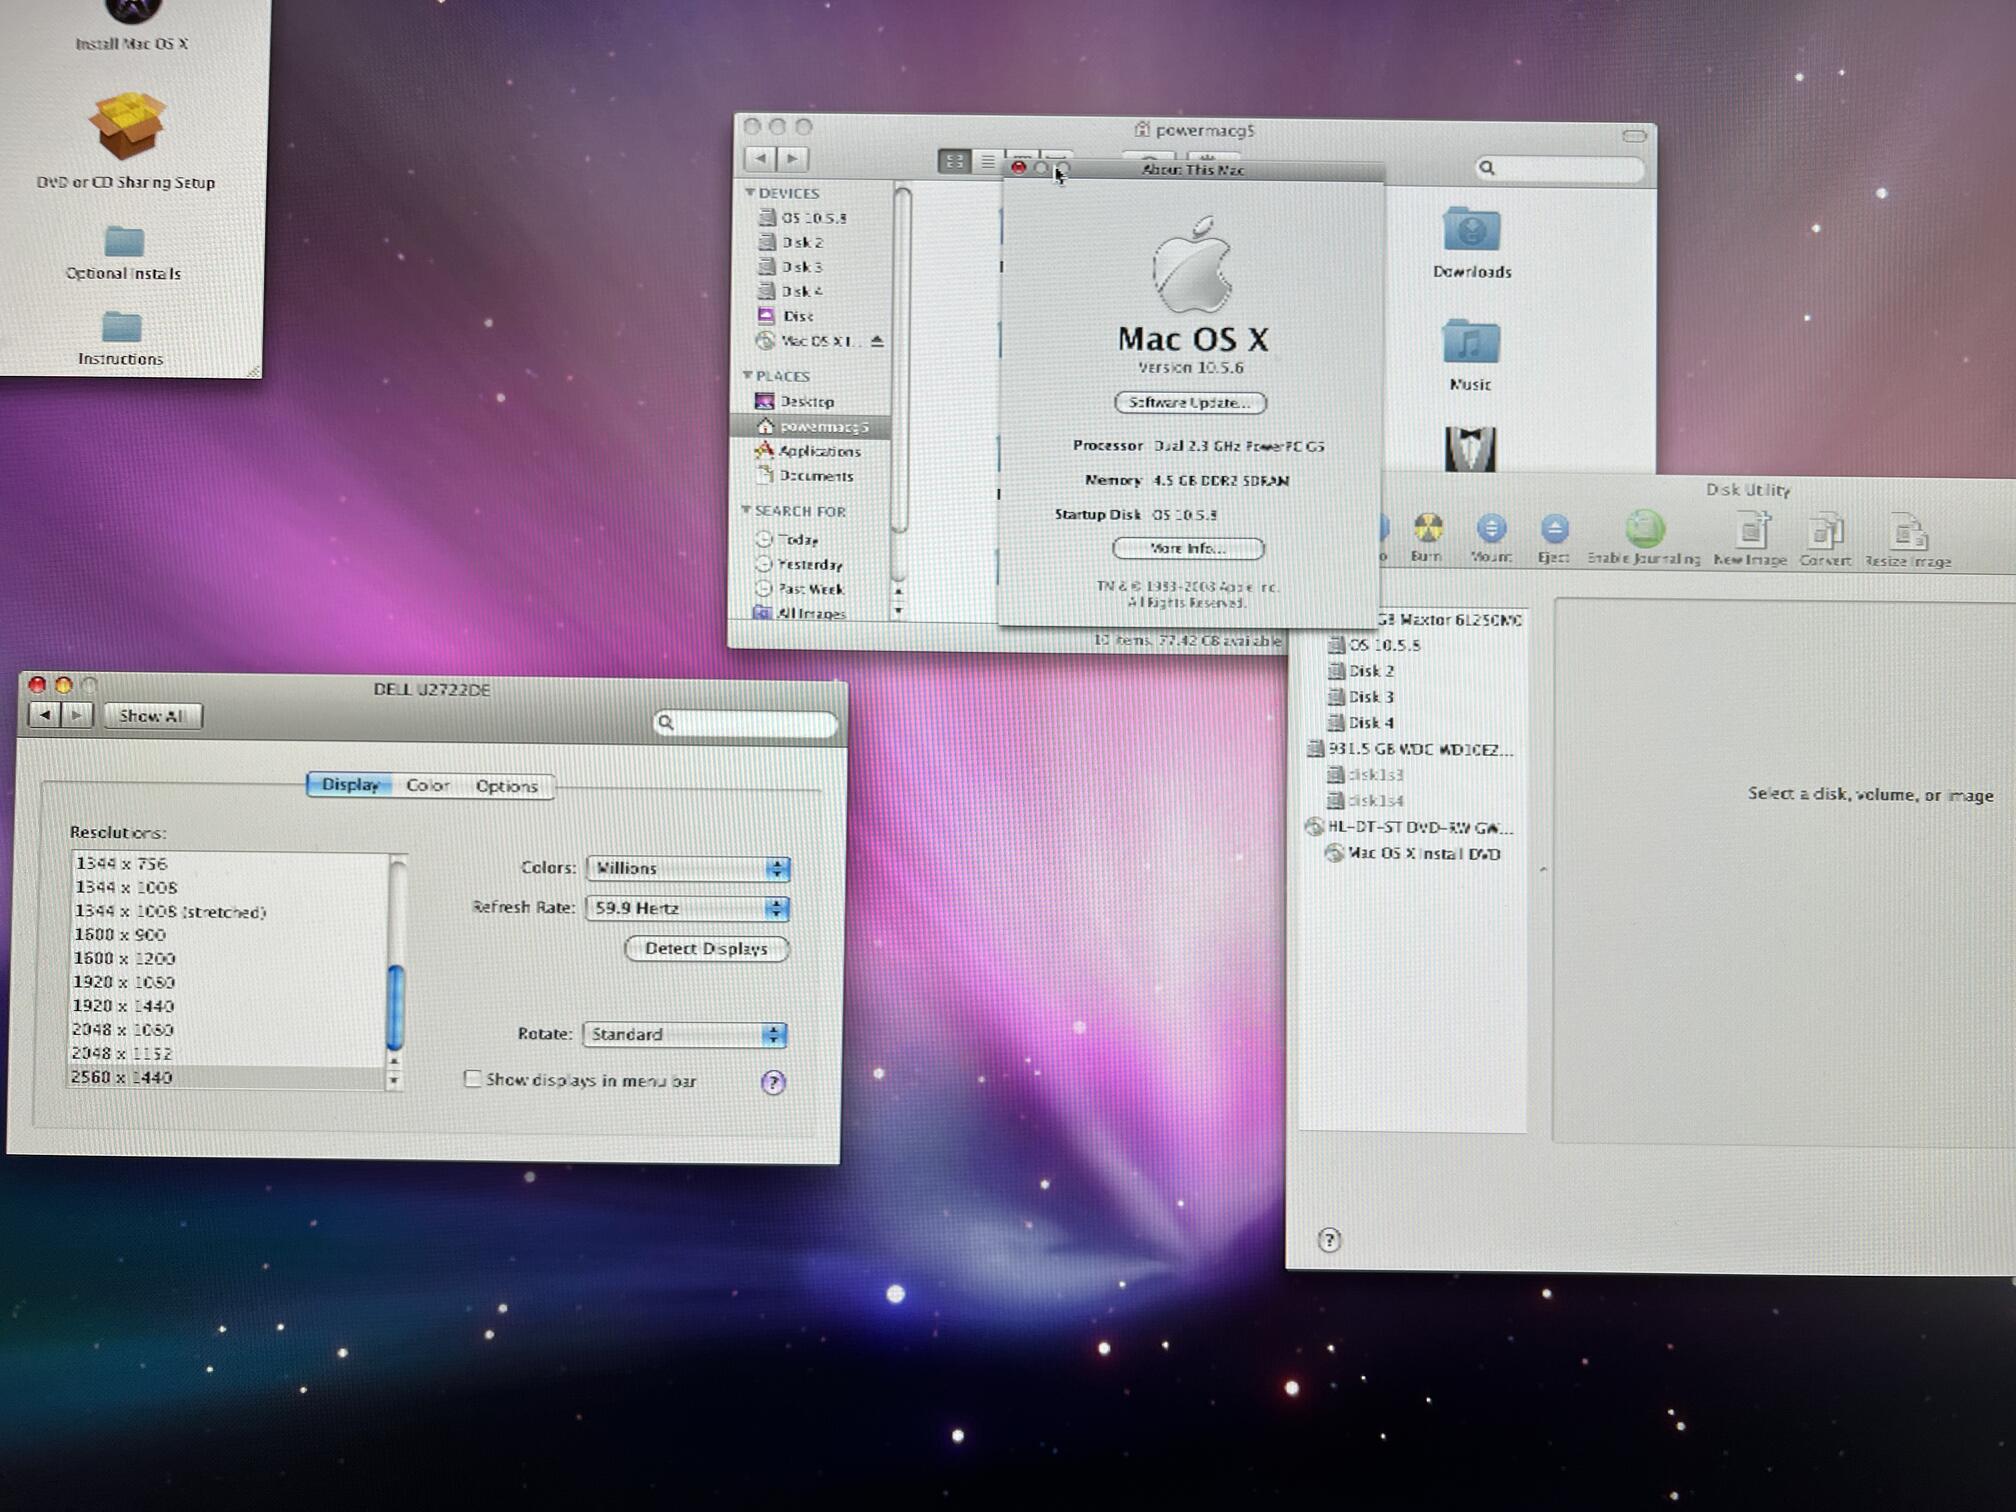Select icon view in Finder toolbar
Screen dimensions: 2016x1512
pyautogui.click(x=954, y=161)
